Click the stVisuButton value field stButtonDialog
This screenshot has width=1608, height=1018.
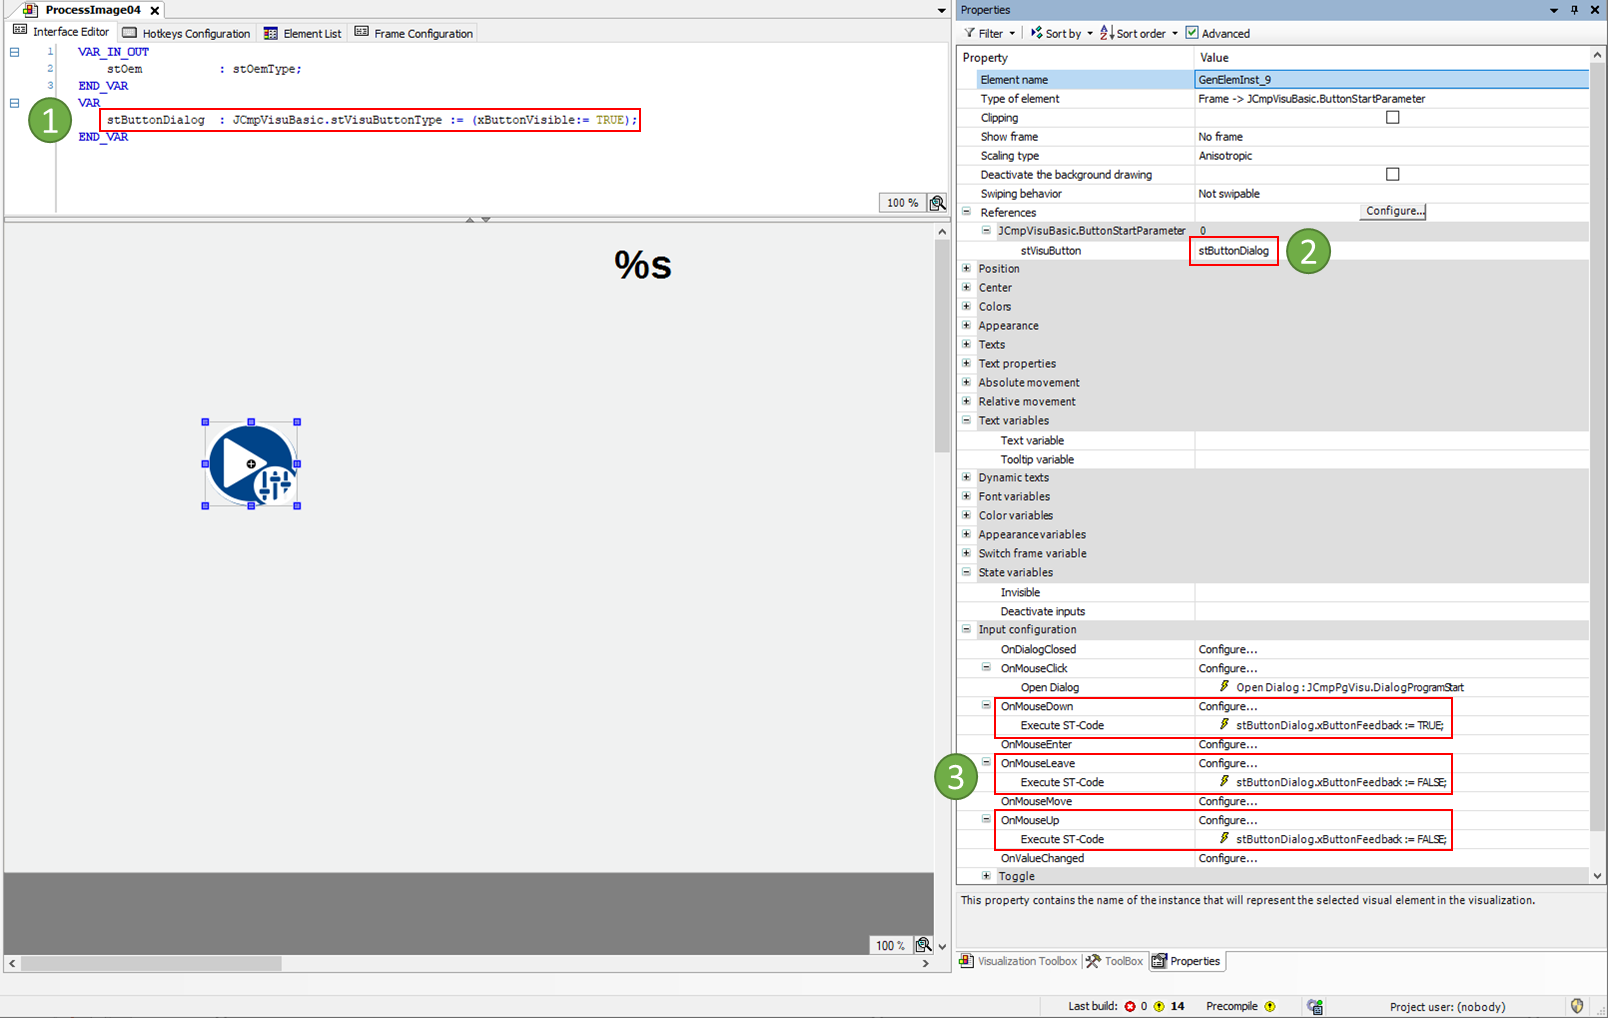coord(1233,251)
